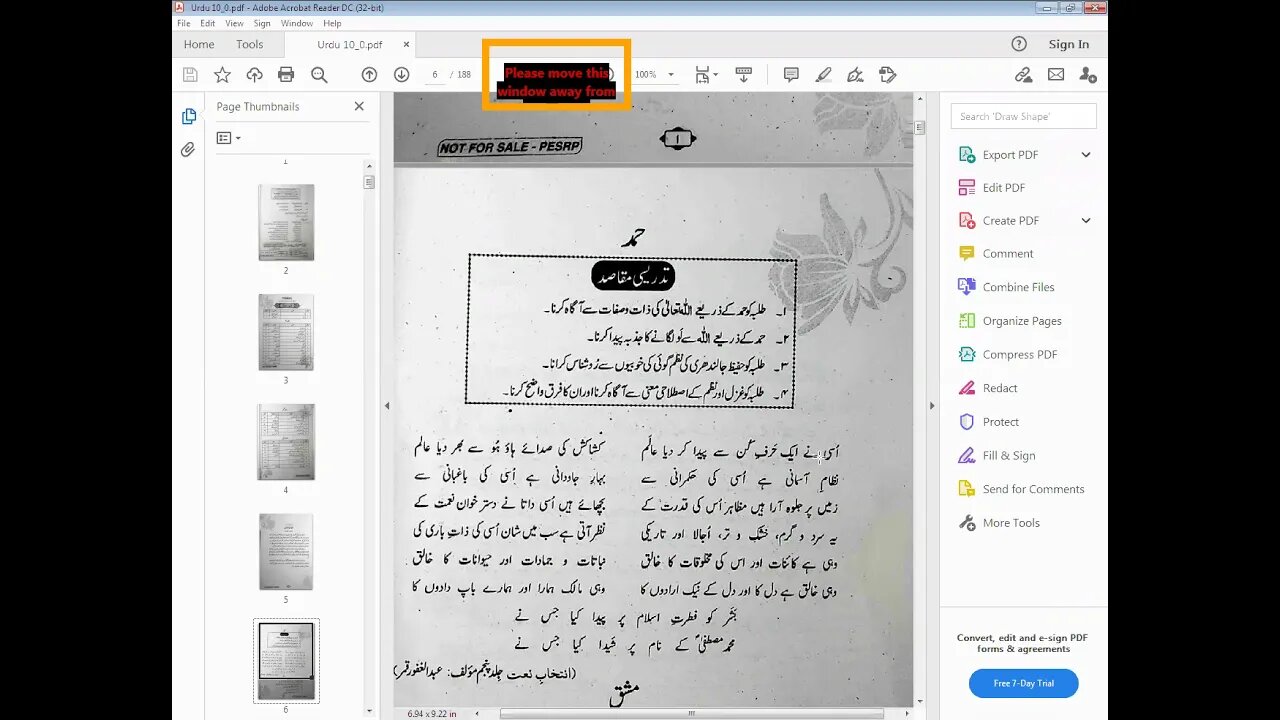Open More Tools
Image resolution: width=1280 pixels, height=720 pixels.
coord(1011,523)
